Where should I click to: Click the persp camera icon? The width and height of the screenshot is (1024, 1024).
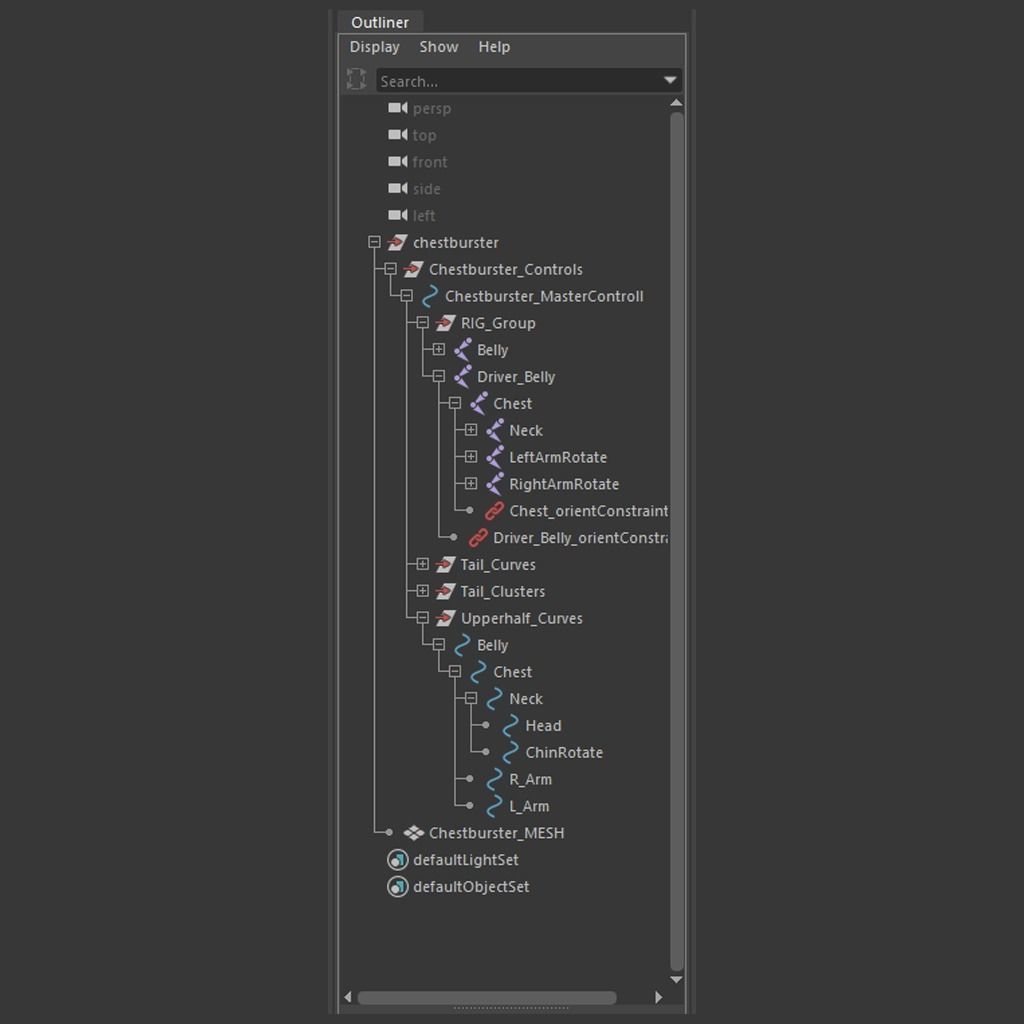pyautogui.click(x=397, y=108)
